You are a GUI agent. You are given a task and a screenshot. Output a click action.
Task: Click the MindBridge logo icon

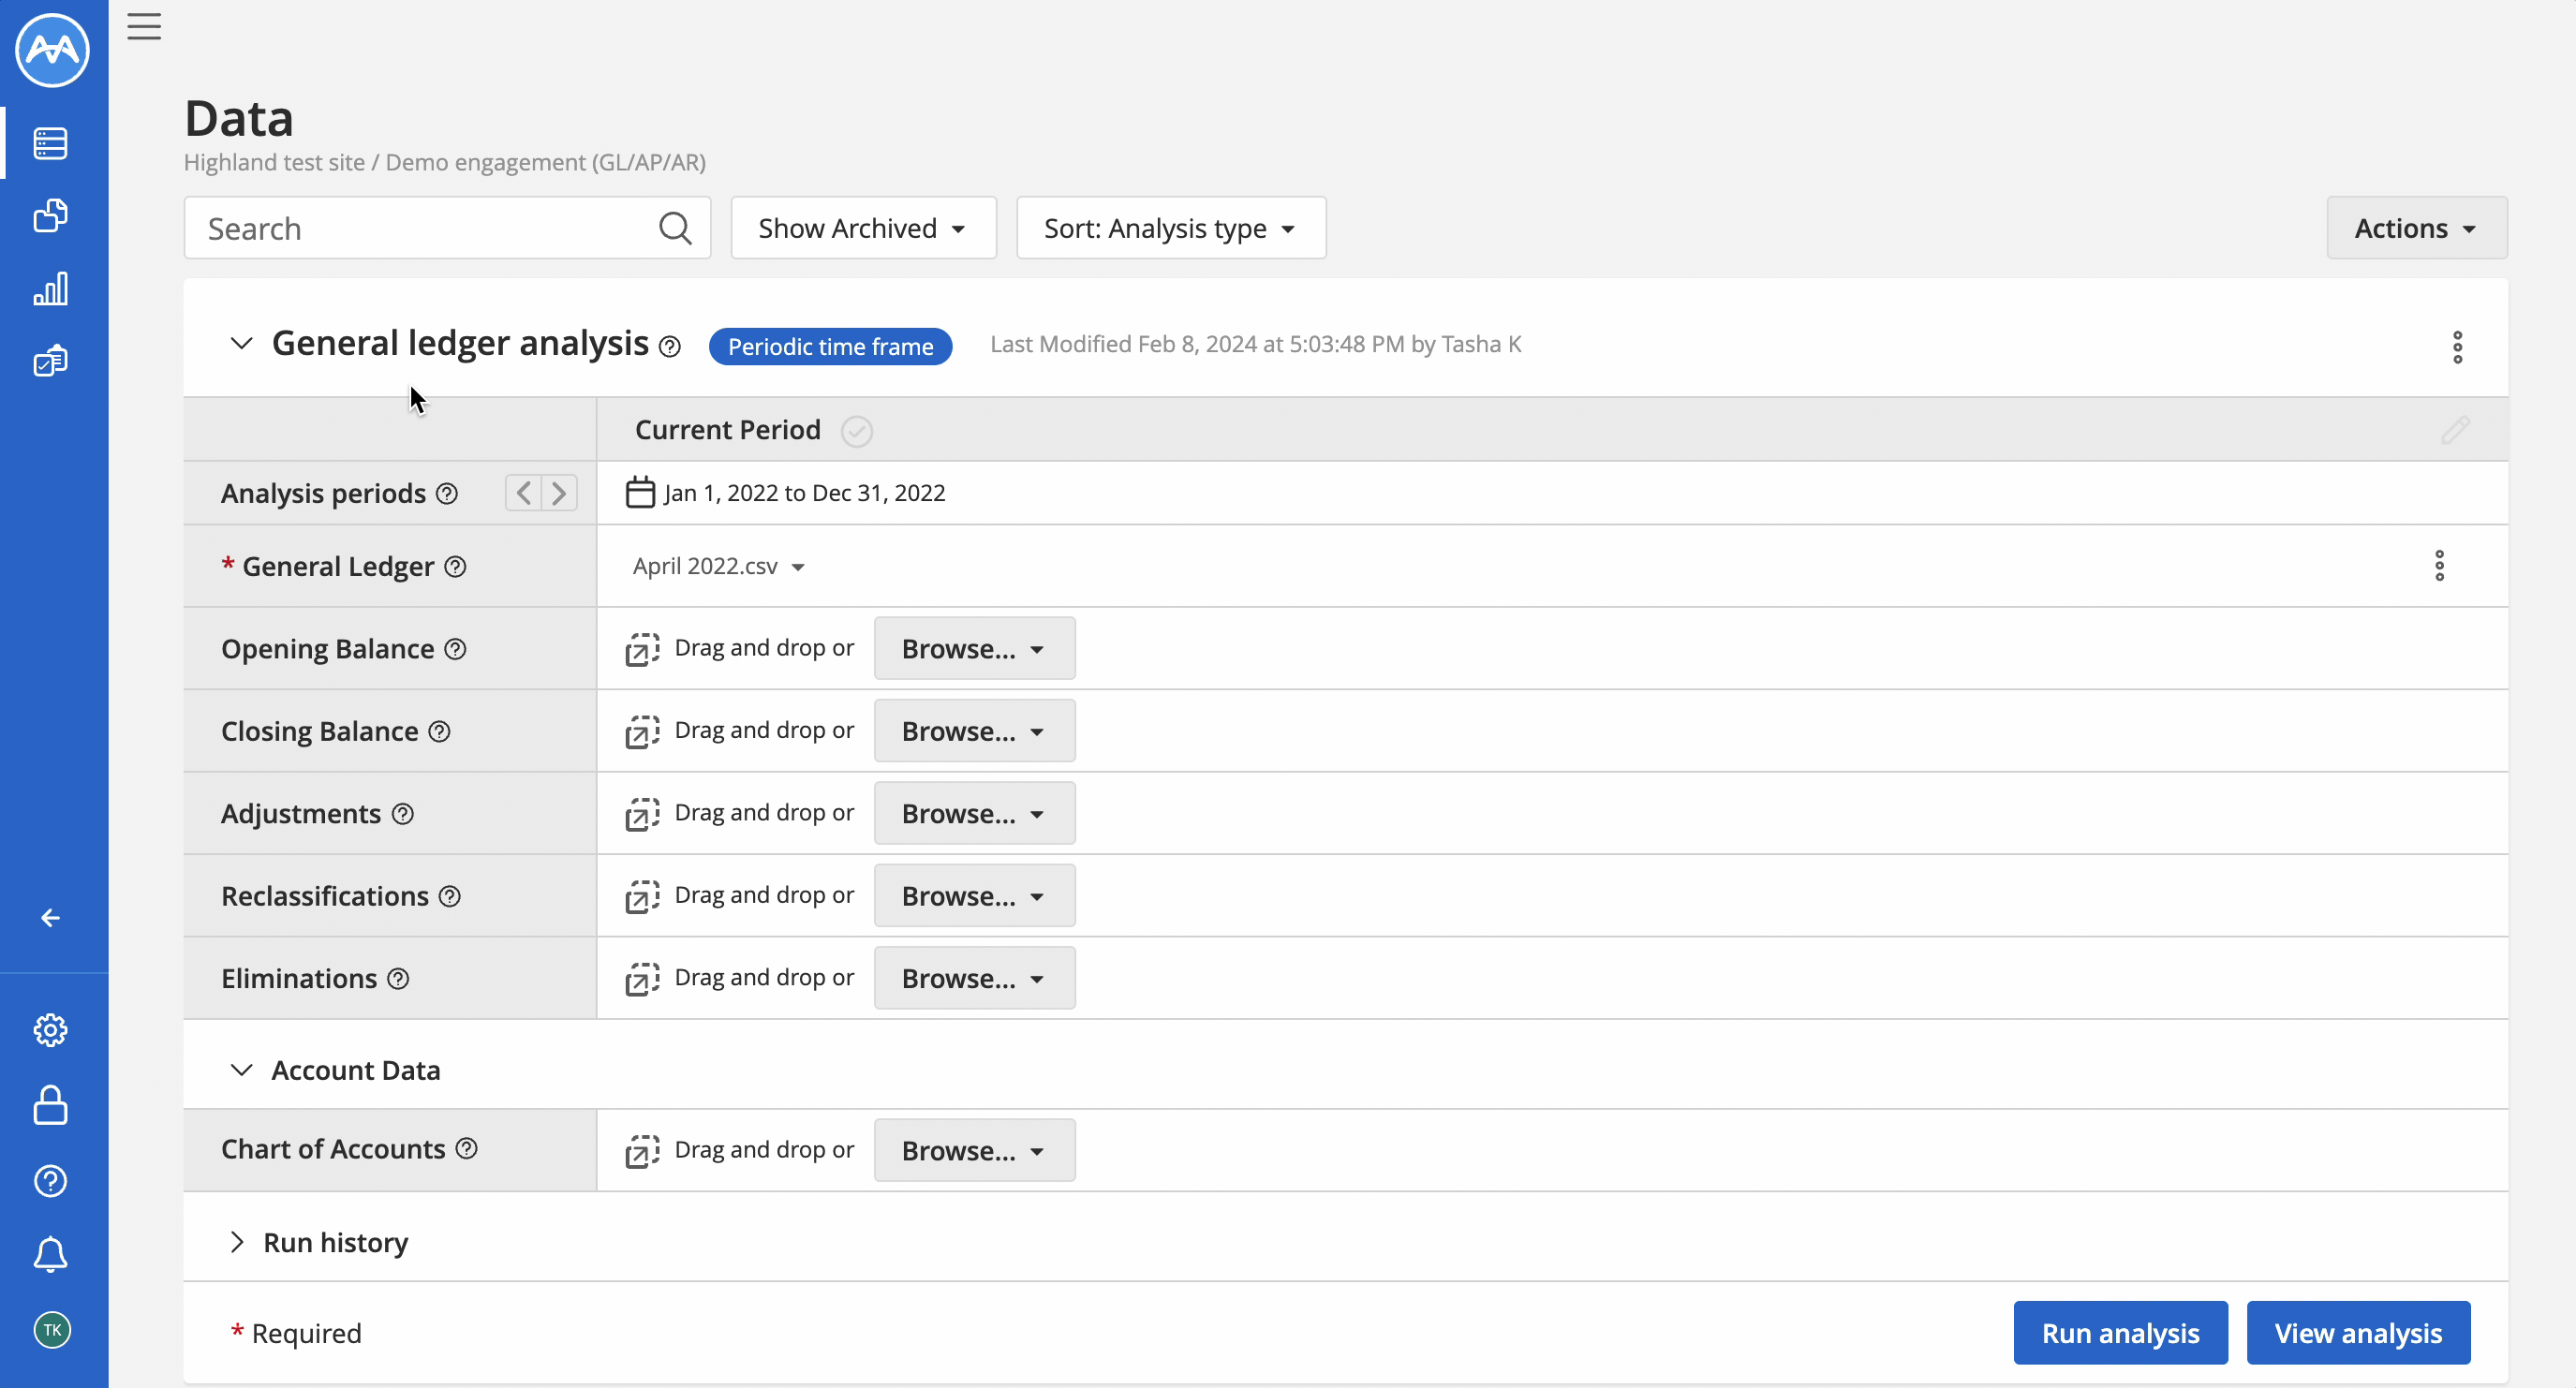click(52, 50)
